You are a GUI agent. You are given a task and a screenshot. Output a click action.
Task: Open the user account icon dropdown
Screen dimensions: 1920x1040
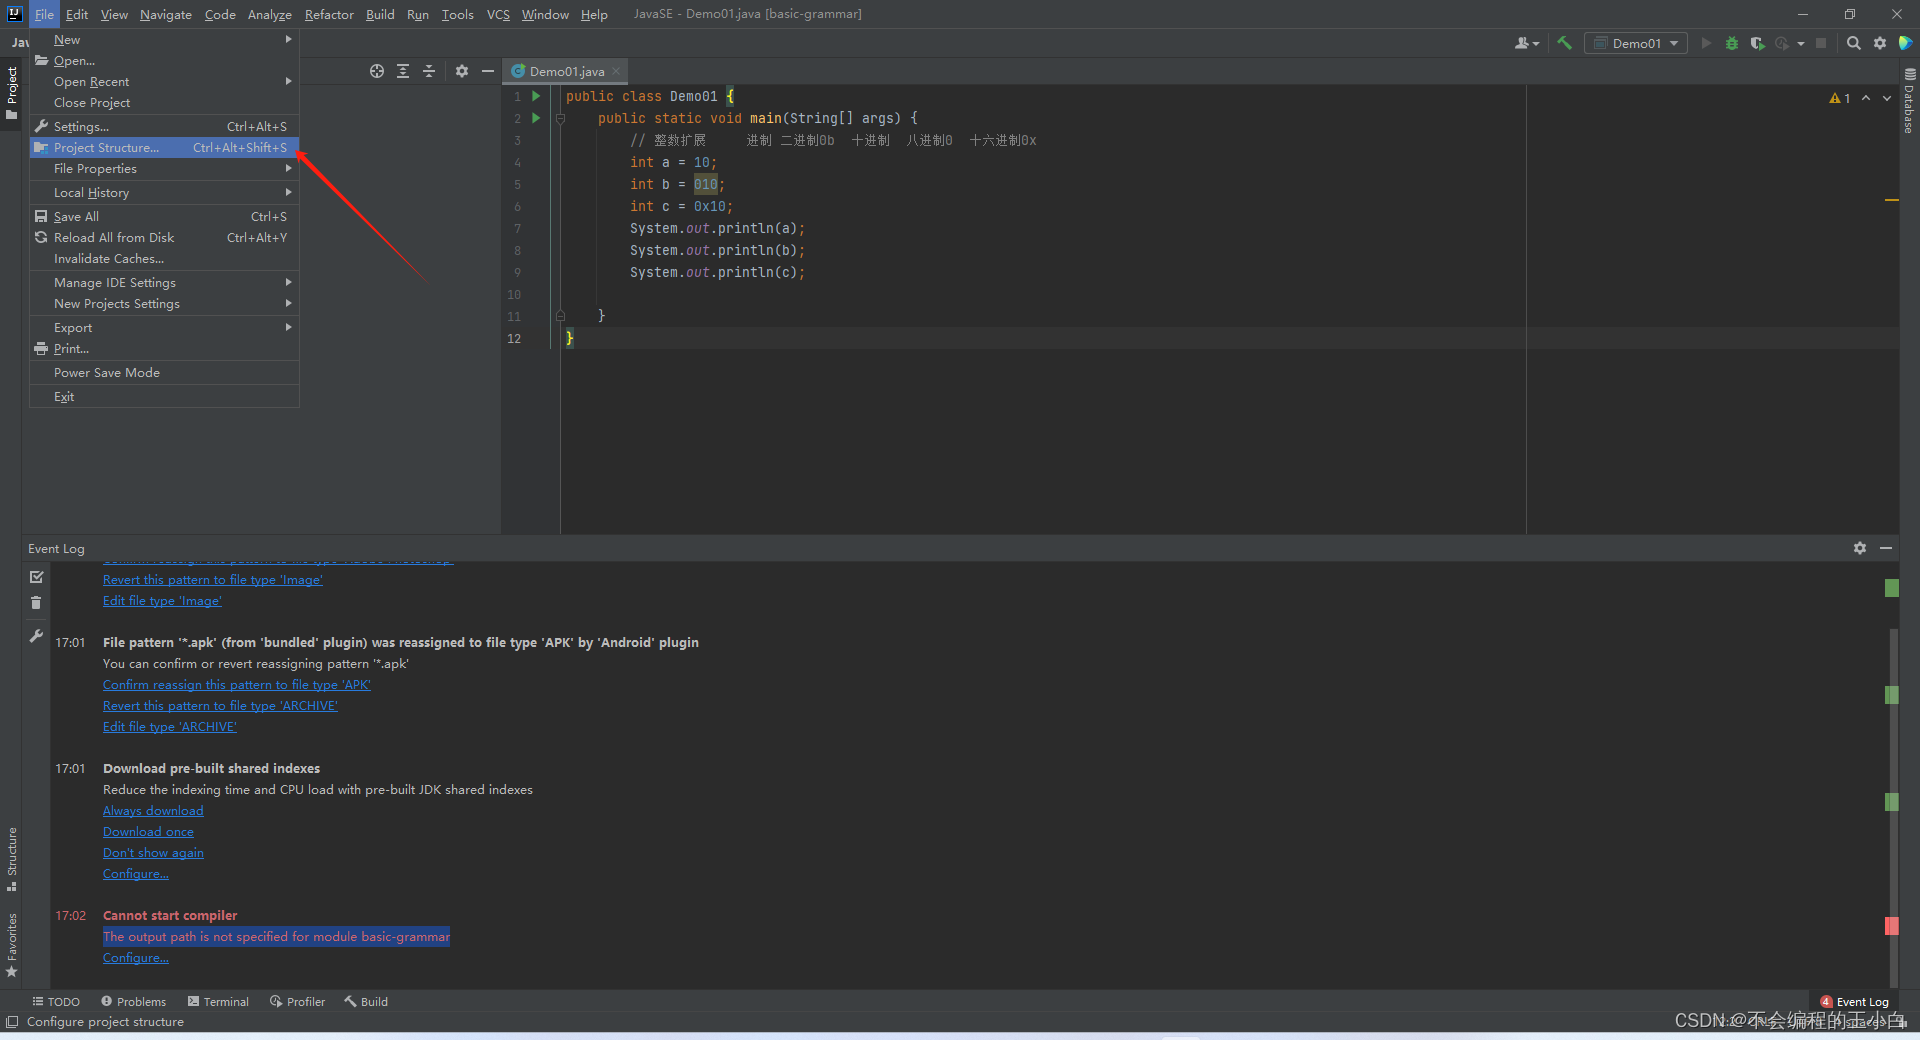click(1527, 43)
